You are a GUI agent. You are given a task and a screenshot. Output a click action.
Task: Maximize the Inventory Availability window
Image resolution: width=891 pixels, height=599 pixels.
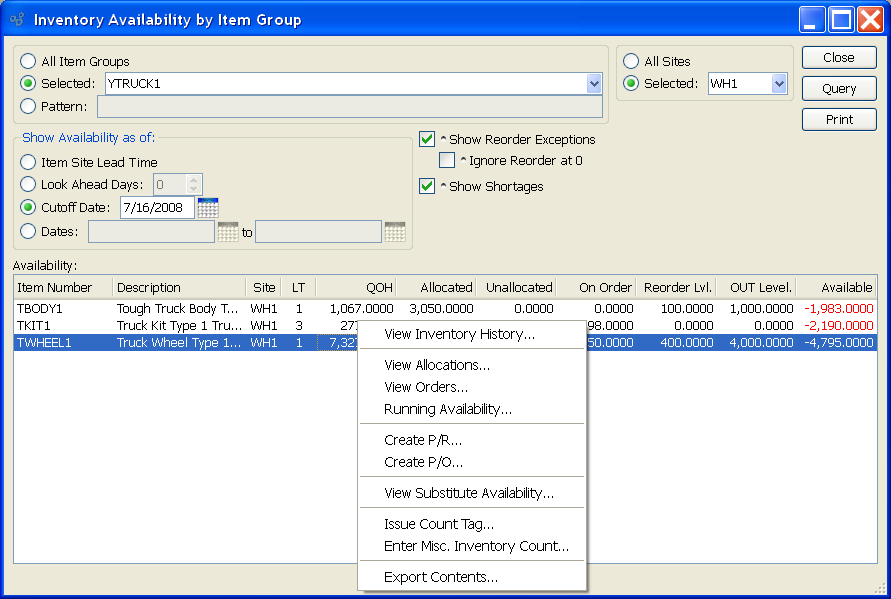click(842, 19)
